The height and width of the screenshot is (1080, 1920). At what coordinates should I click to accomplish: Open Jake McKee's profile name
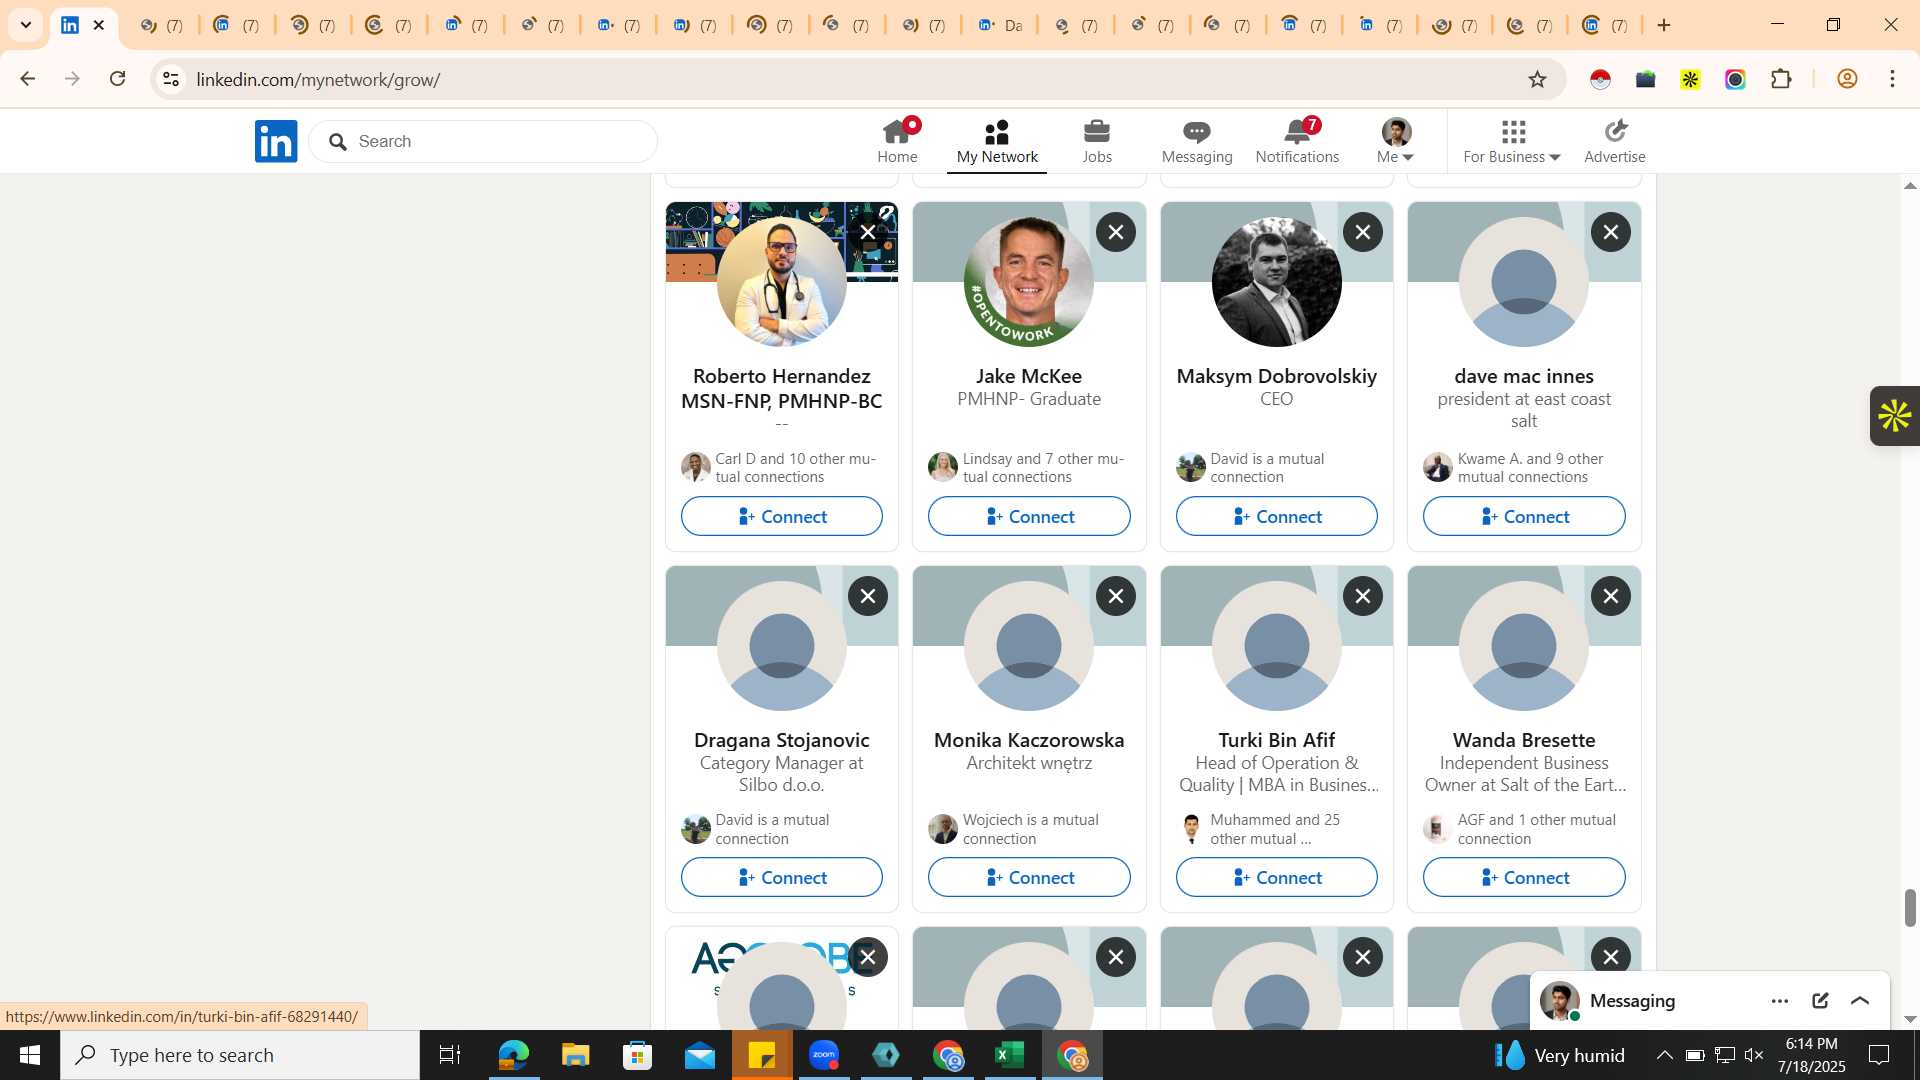(x=1029, y=376)
